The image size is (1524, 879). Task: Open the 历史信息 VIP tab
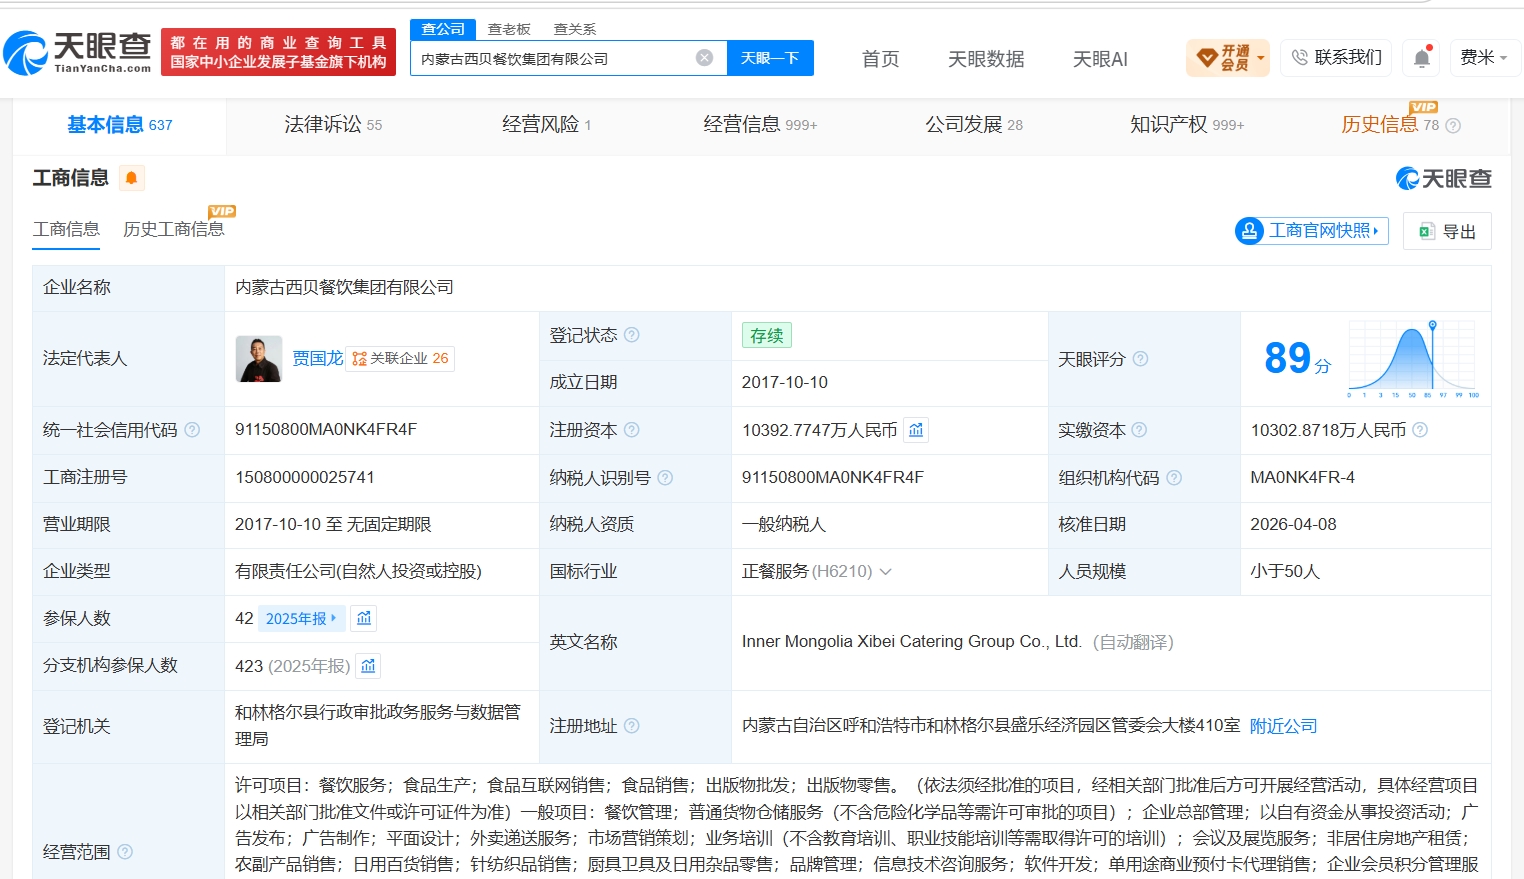click(1390, 125)
